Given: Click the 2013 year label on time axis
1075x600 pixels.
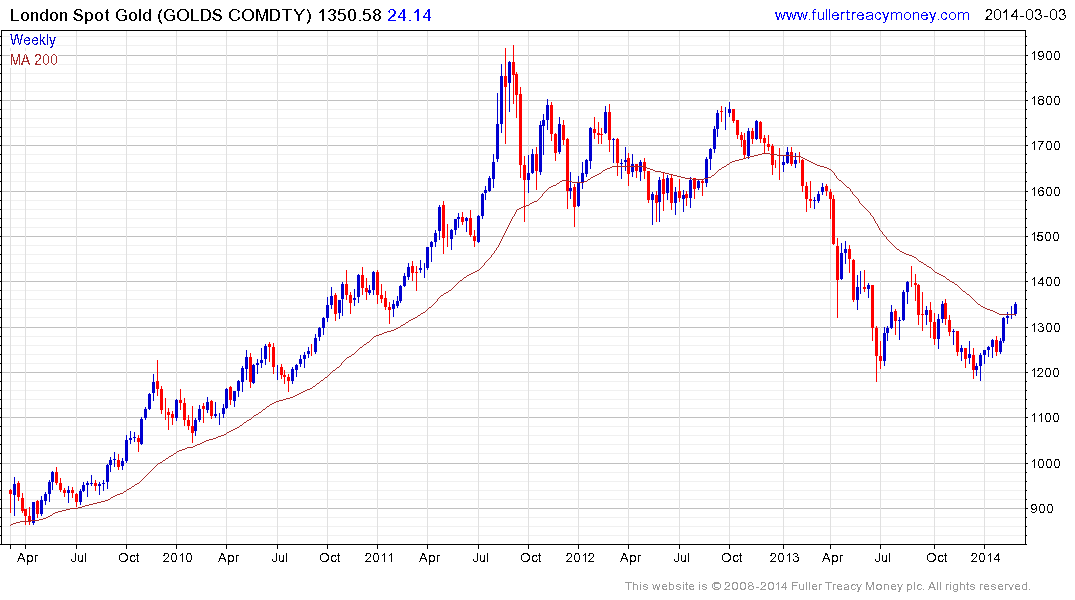Looking at the screenshot, I should [784, 557].
